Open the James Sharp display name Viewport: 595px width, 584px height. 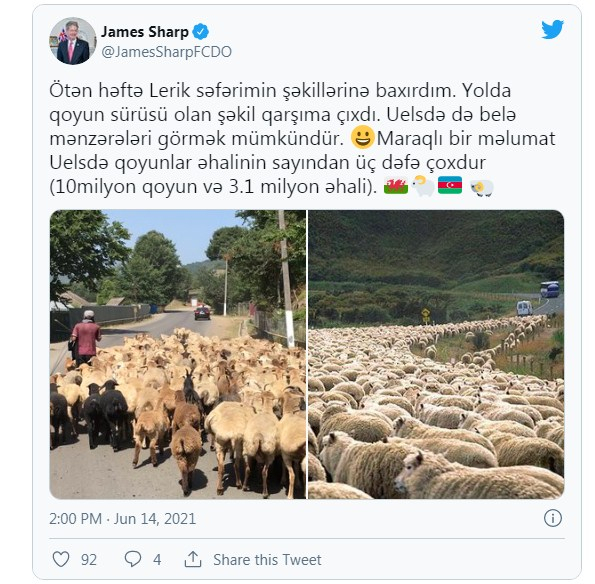click(x=145, y=32)
